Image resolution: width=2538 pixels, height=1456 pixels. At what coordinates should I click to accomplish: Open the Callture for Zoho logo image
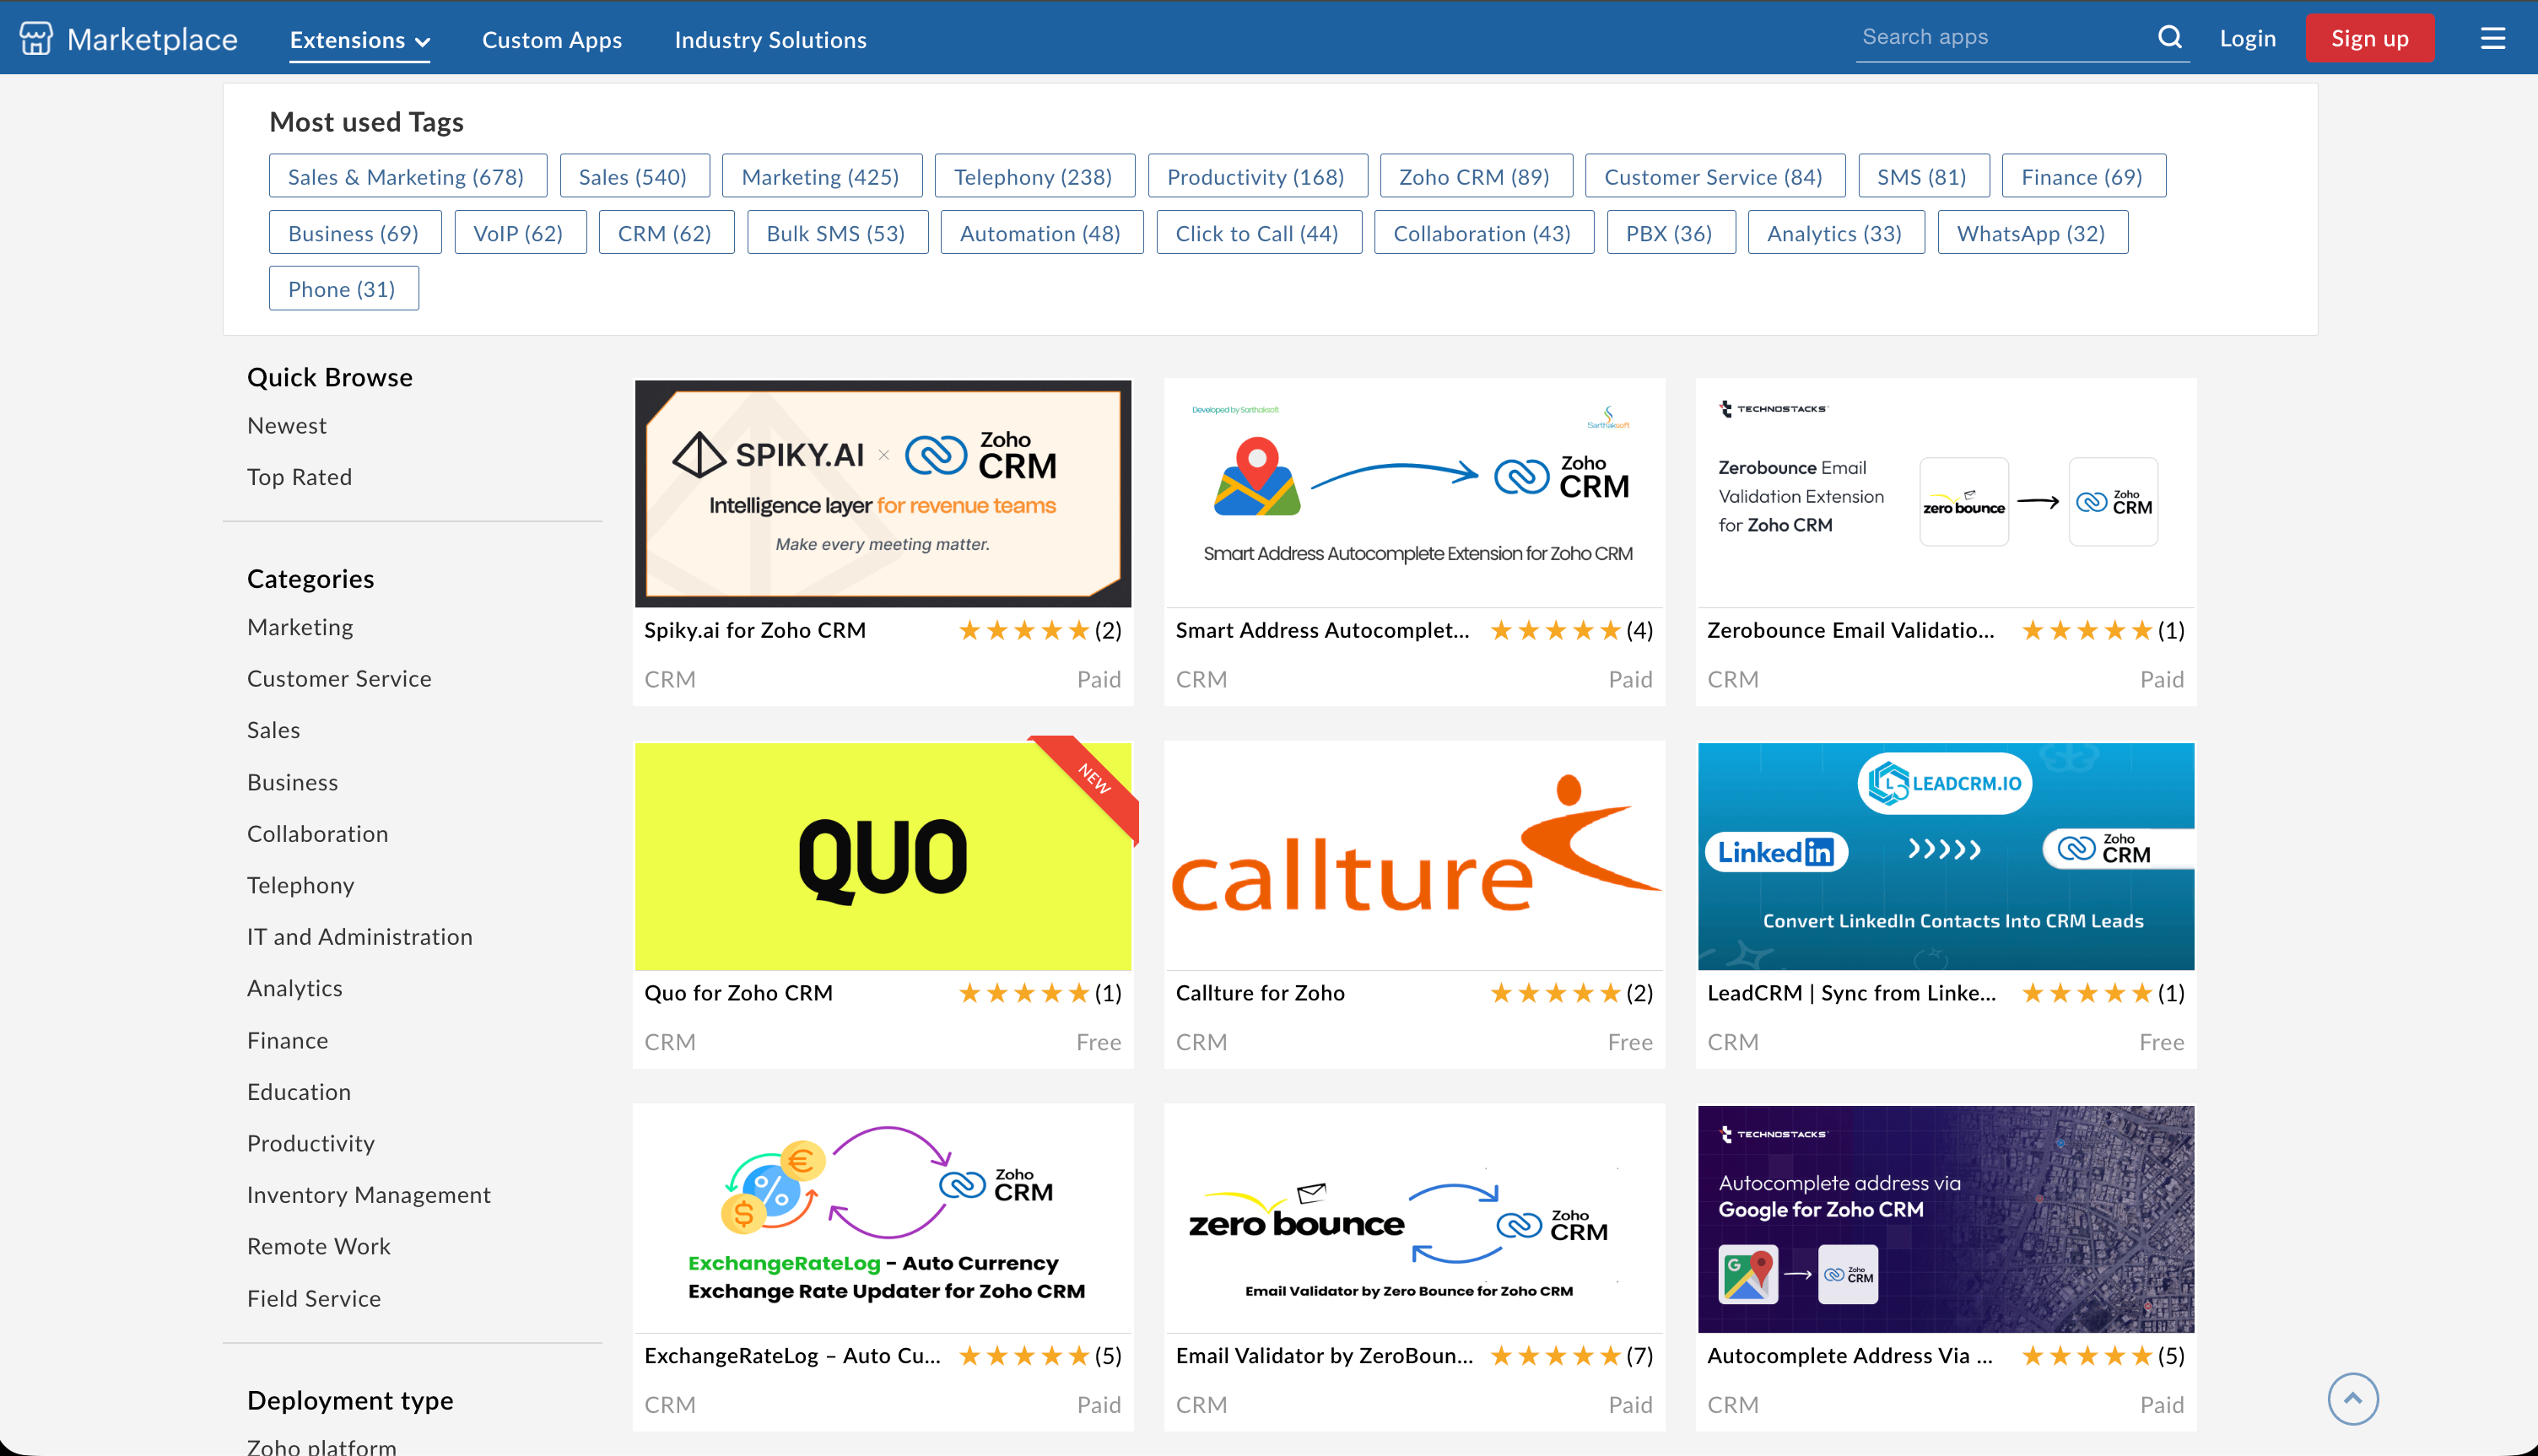click(x=1414, y=856)
